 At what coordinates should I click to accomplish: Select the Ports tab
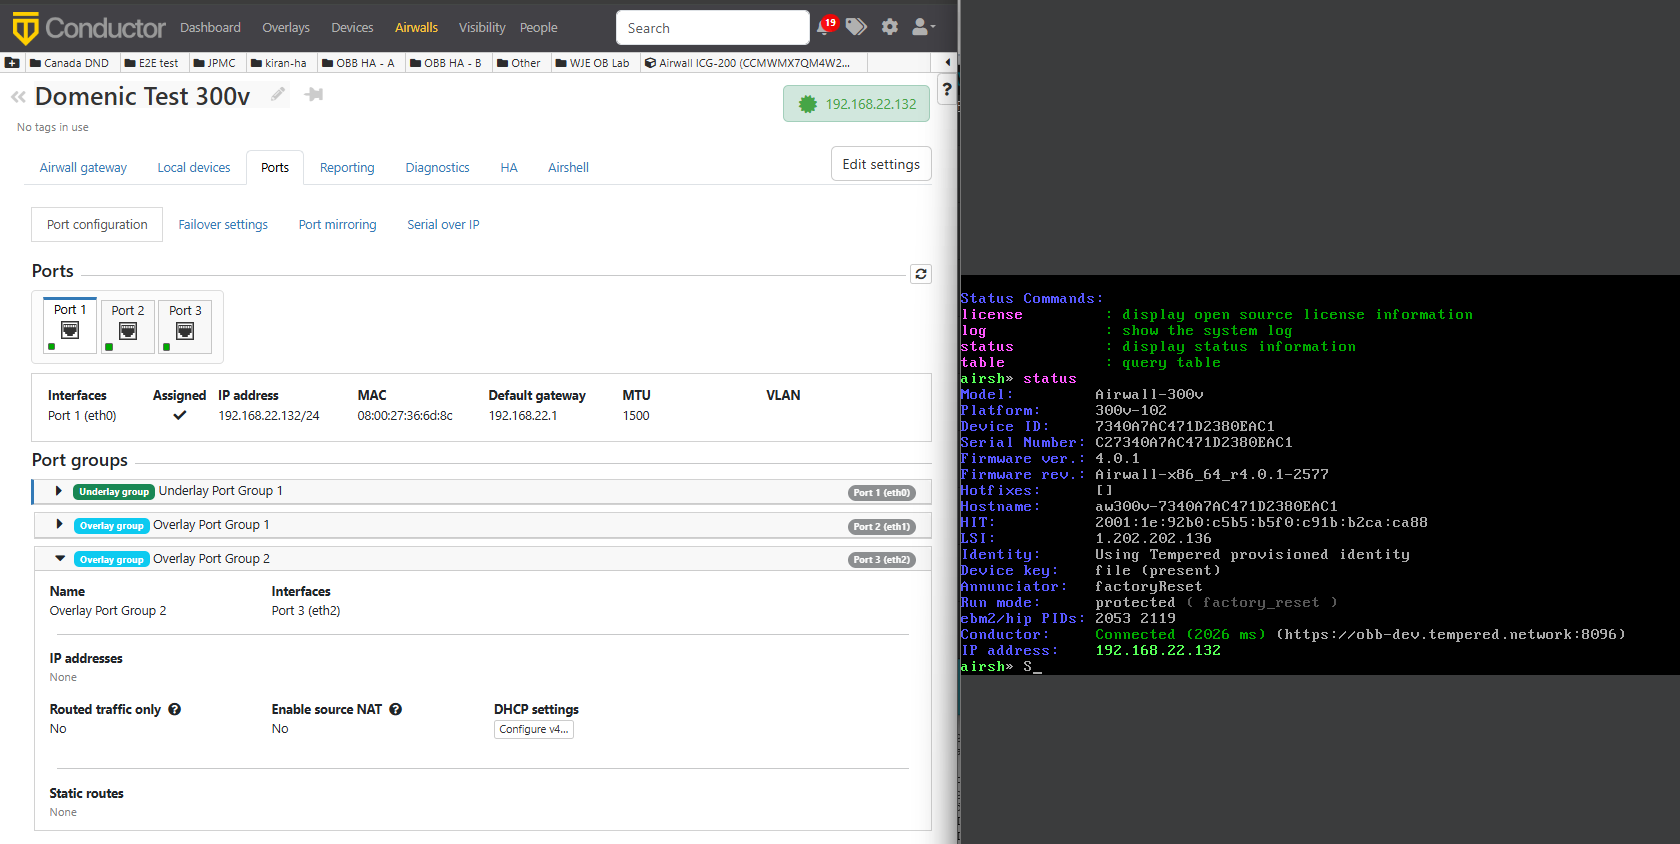275,167
